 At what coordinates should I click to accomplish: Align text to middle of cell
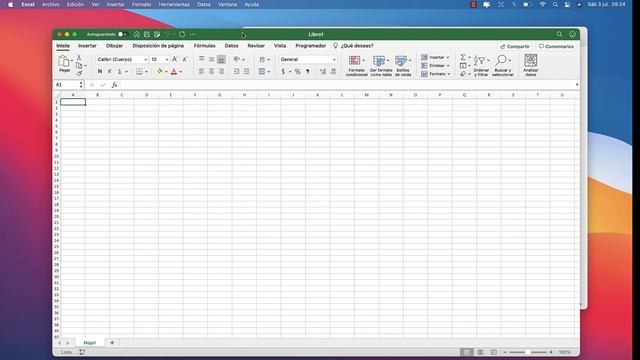coord(211,59)
